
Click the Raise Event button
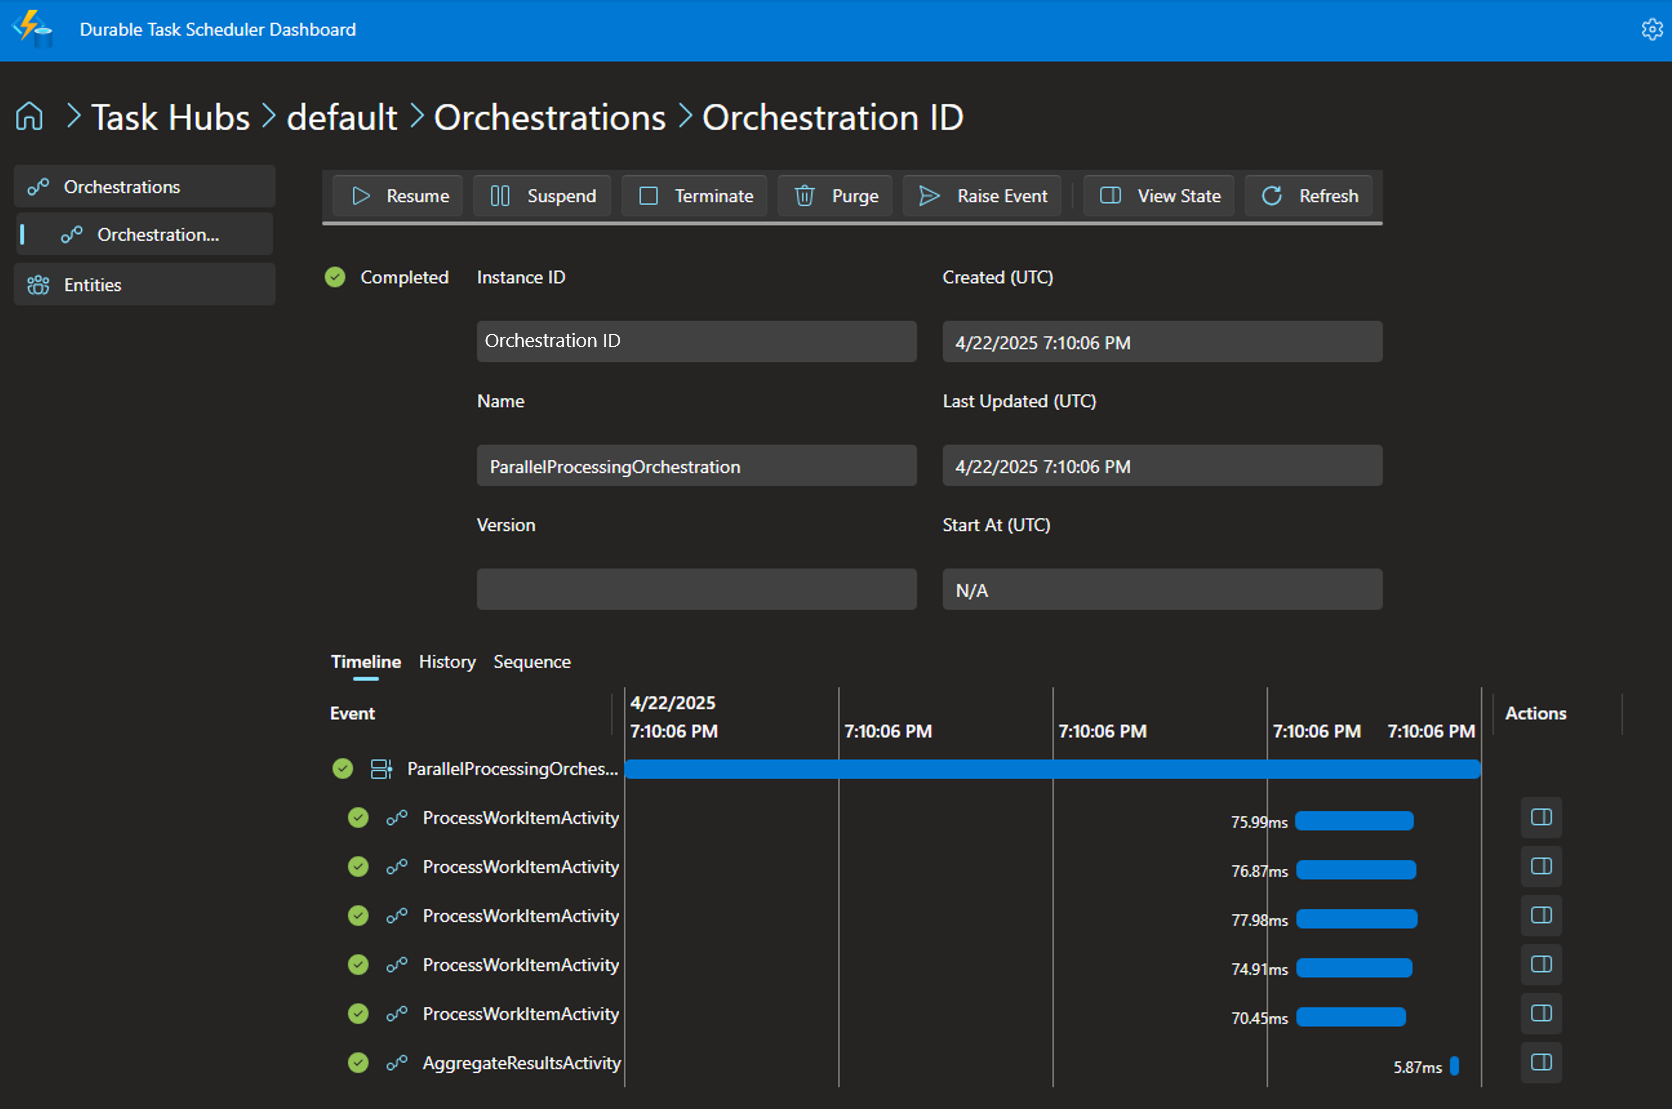pyautogui.click(x=981, y=195)
